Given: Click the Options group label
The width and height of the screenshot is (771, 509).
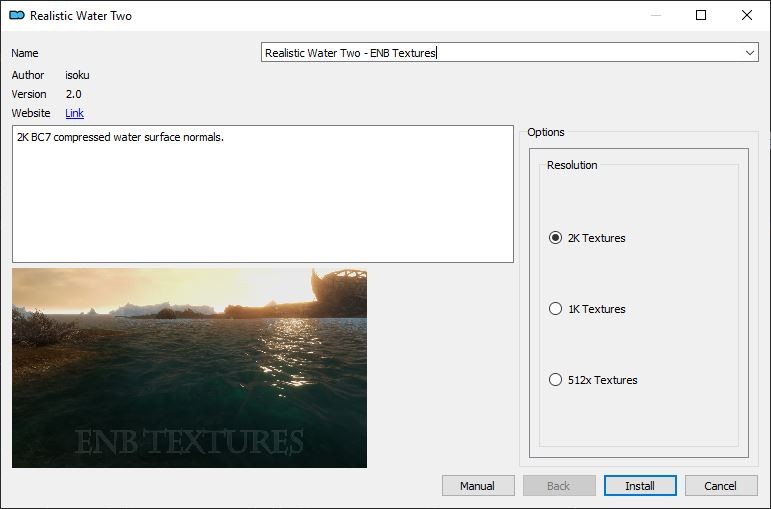Looking at the screenshot, I should pos(546,132).
